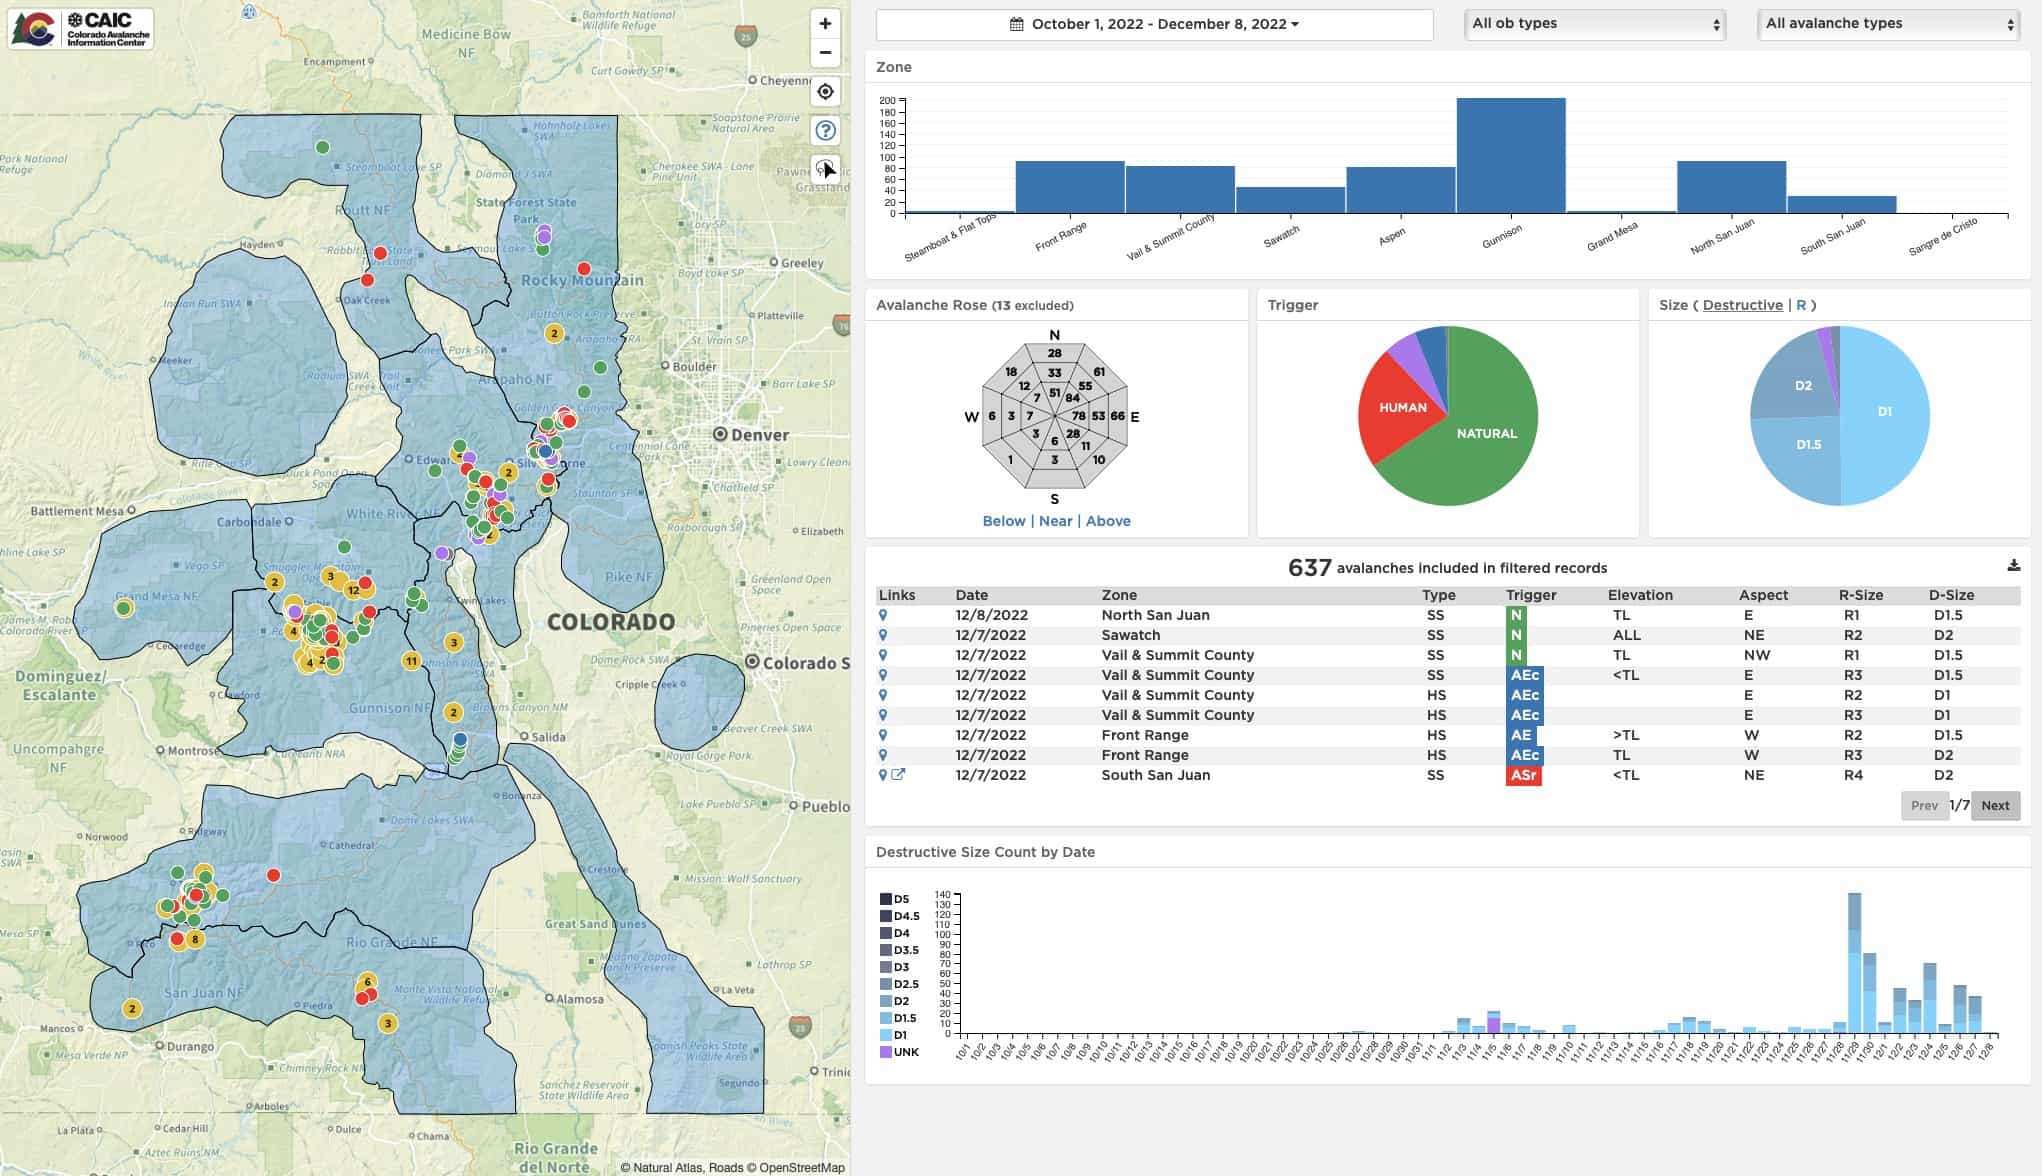This screenshot has height=1176, width=2042.
Task: Select the HUMAN slice of Trigger pie
Action: pyautogui.click(x=1402, y=407)
